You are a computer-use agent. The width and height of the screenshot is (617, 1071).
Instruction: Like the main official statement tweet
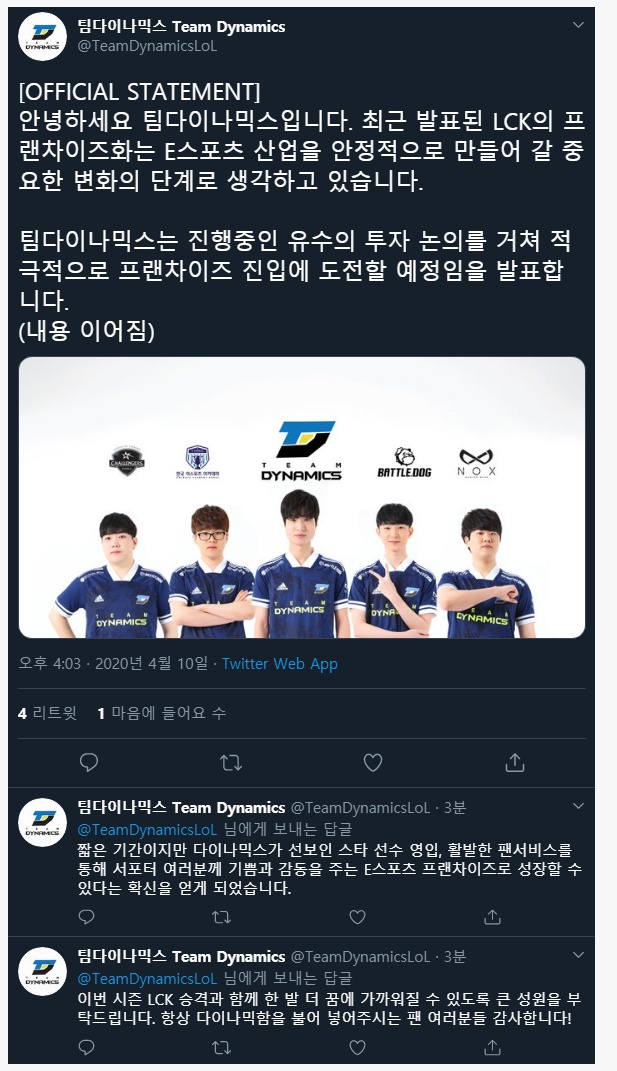[x=372, y=762]
